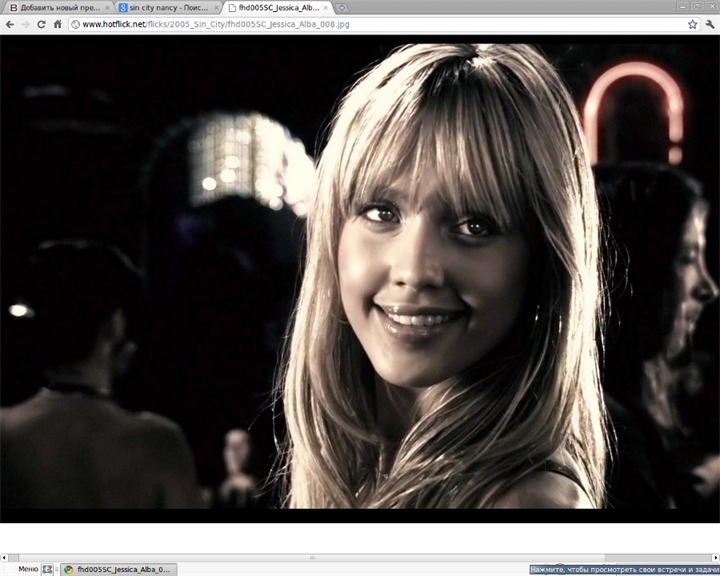The height and width of the screenshot is (576, 720).
Task: Close the 'sin city nancy' search tab
Action: (216, 8)
